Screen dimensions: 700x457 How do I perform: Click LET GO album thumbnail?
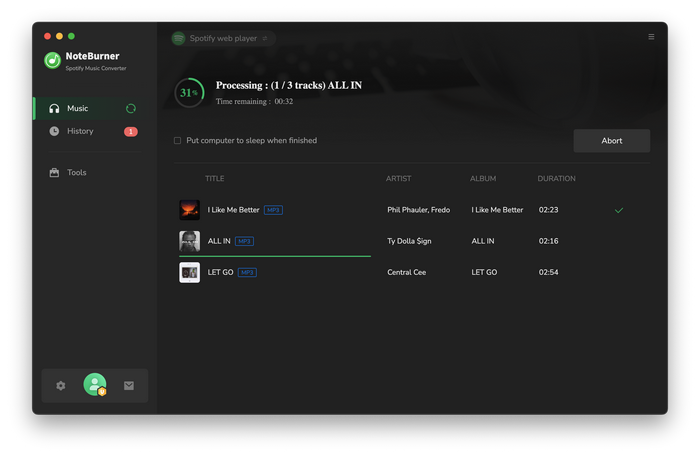point(190,272)
